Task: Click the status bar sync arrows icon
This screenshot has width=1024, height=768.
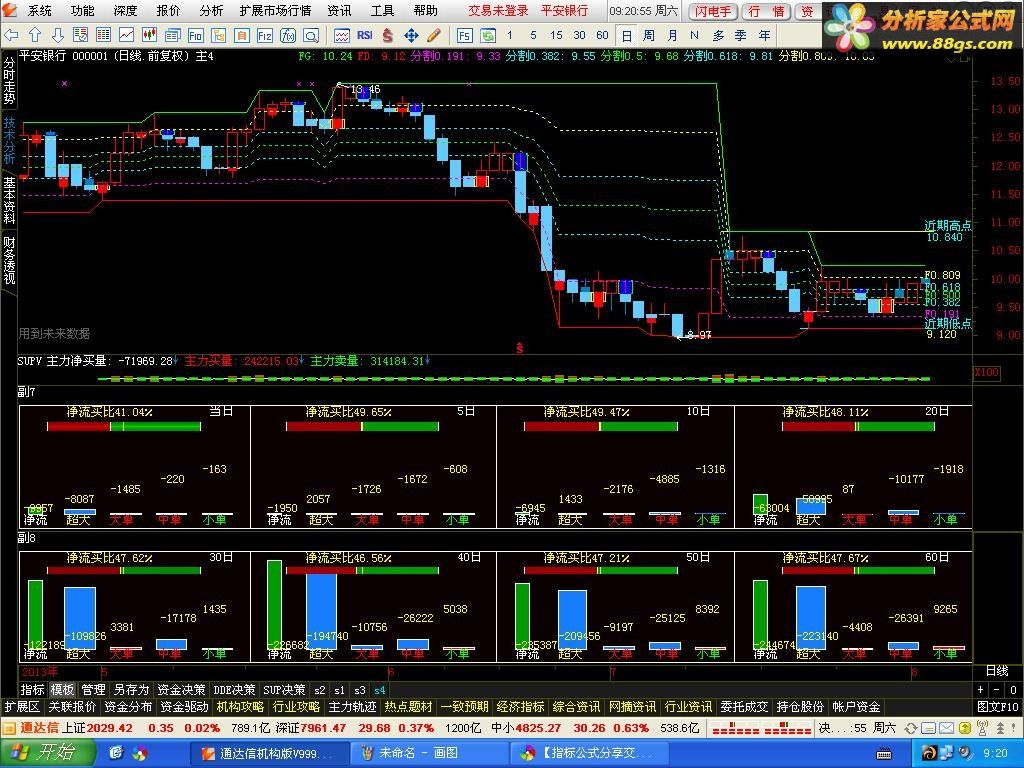Action: coord(910,728)
